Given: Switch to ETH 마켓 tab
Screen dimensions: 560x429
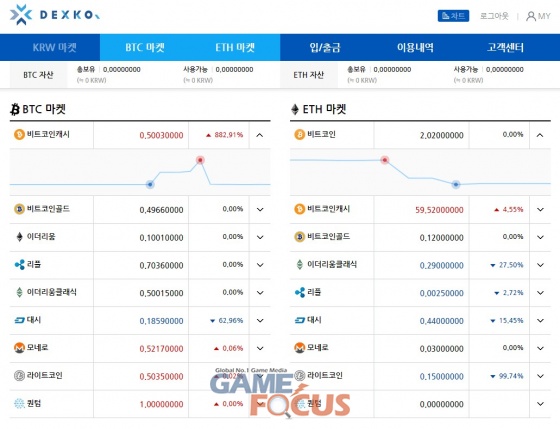Looking at the screenshot, I should 235,48.
